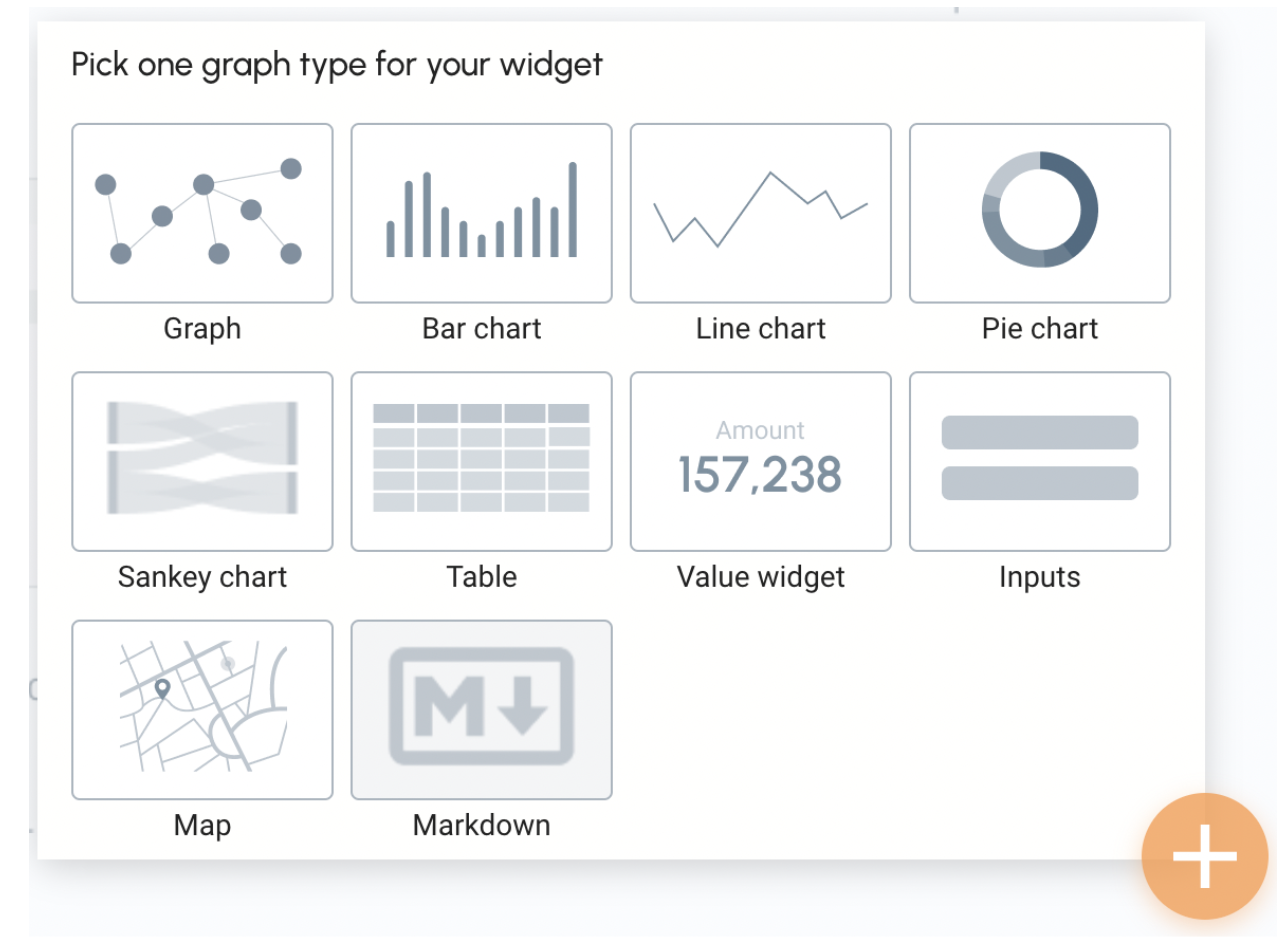Select the Table grid icon tile

coord(481,461)
